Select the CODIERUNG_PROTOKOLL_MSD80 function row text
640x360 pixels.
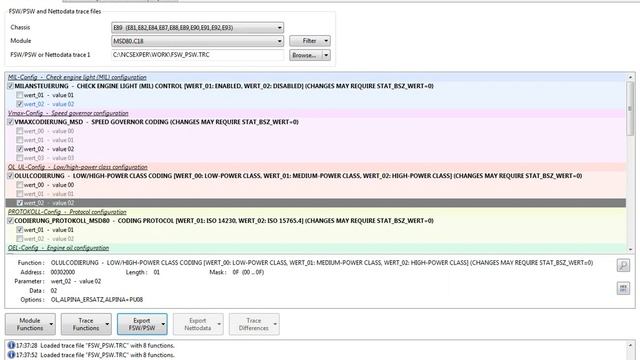[224, 221]
